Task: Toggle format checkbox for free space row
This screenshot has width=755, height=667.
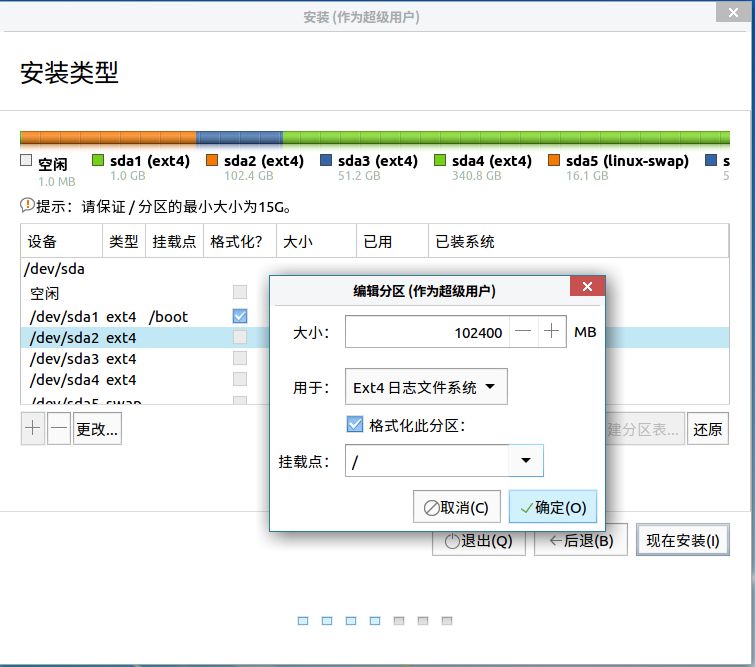Action: [x=240, y=292]
